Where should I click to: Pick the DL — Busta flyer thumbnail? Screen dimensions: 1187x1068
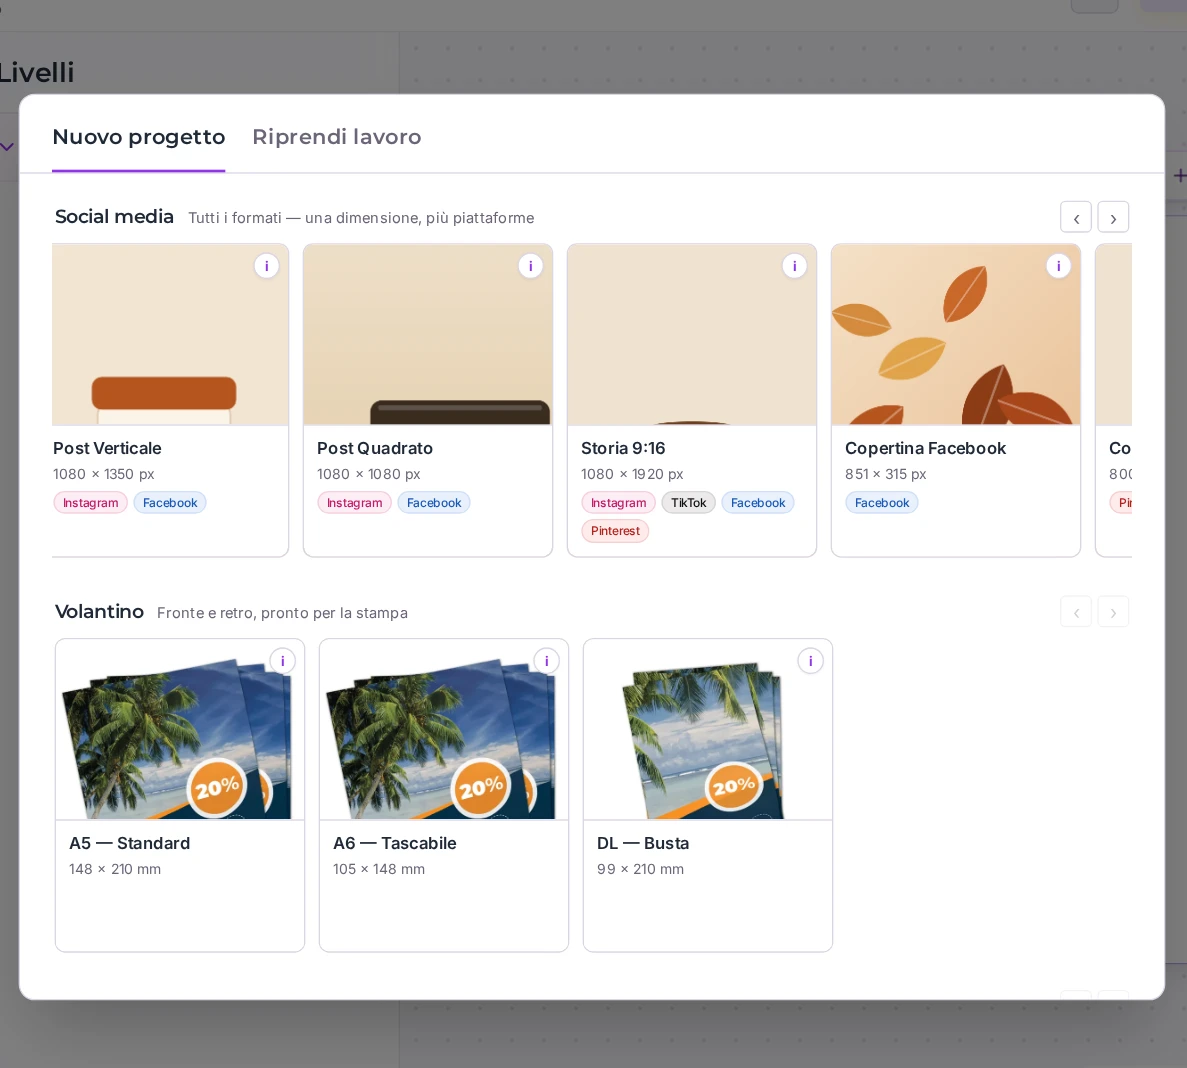708,730
